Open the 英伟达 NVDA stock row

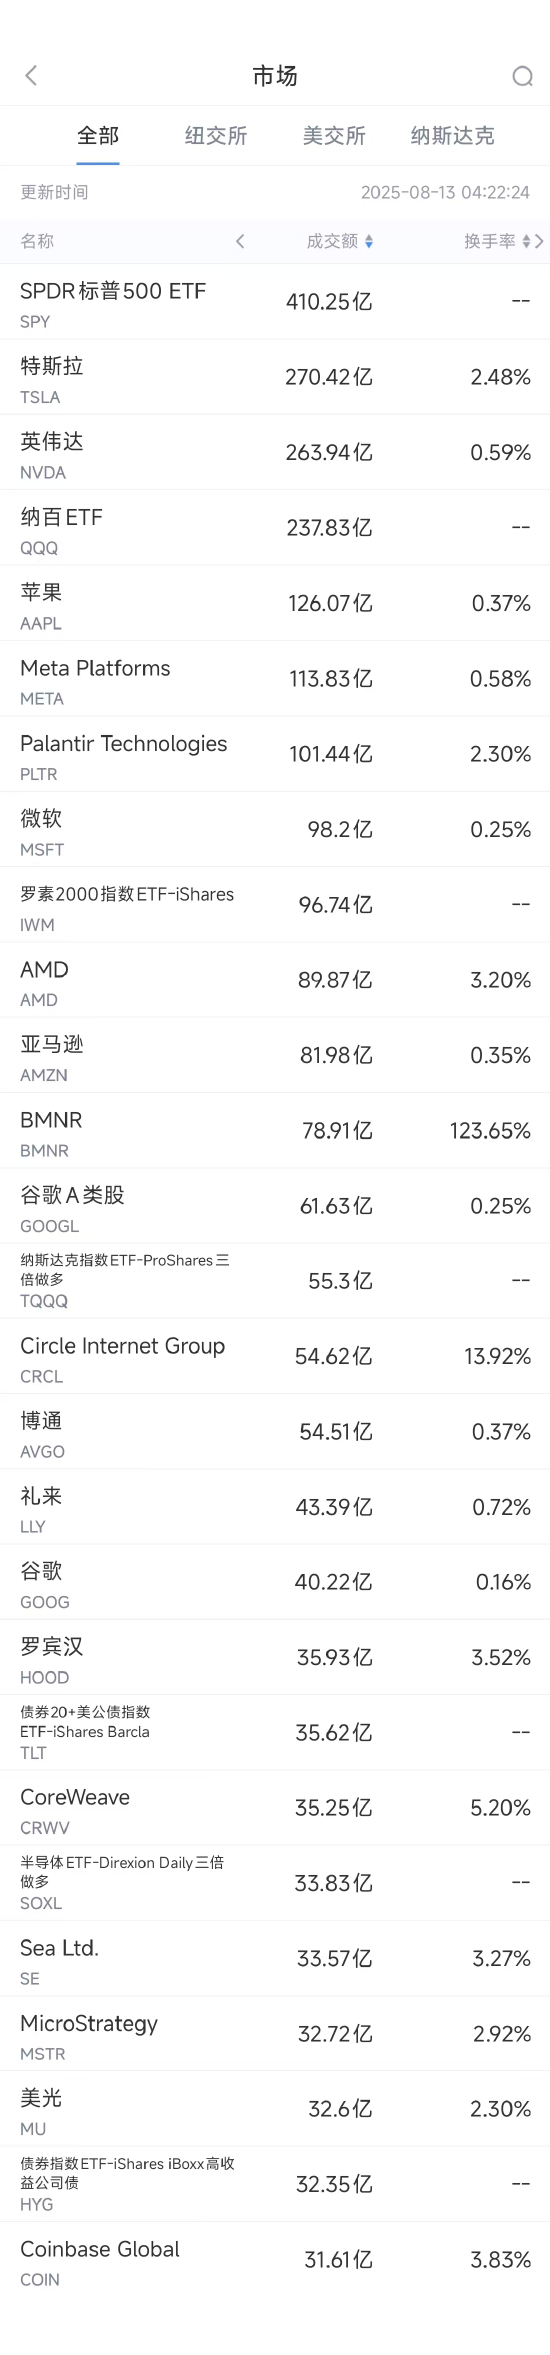click(x=275, y=452)
